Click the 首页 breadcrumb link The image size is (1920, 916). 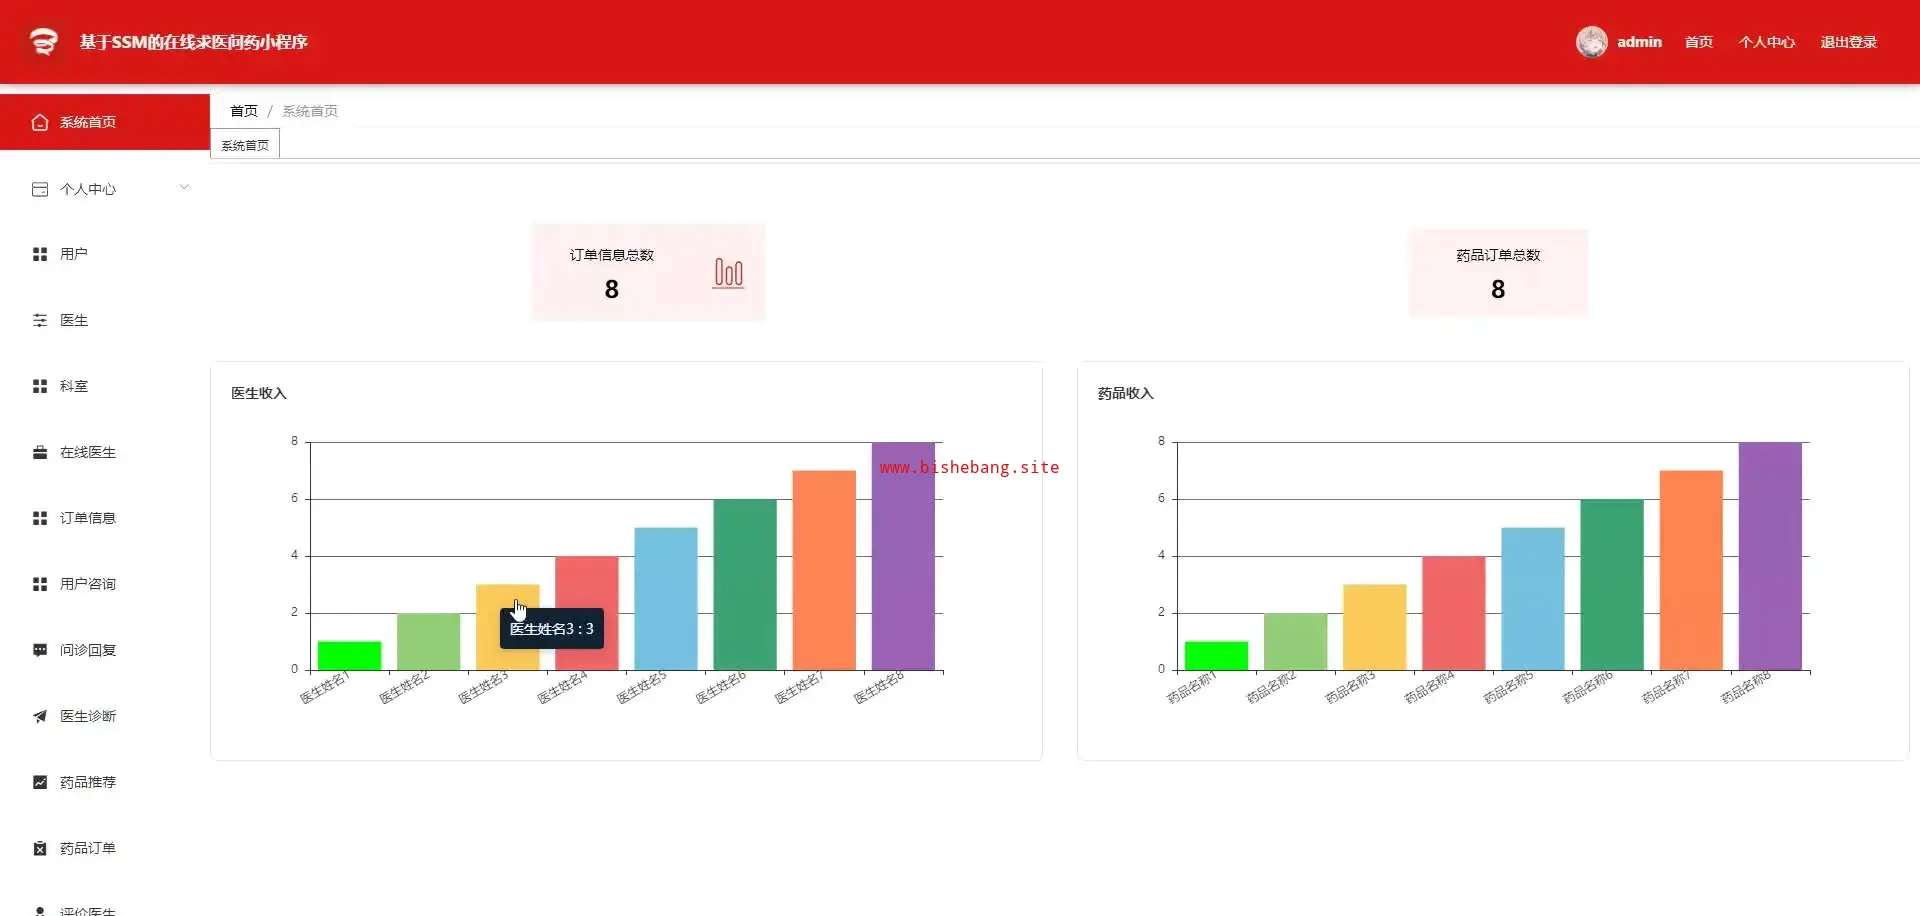(x=244, y=111)
